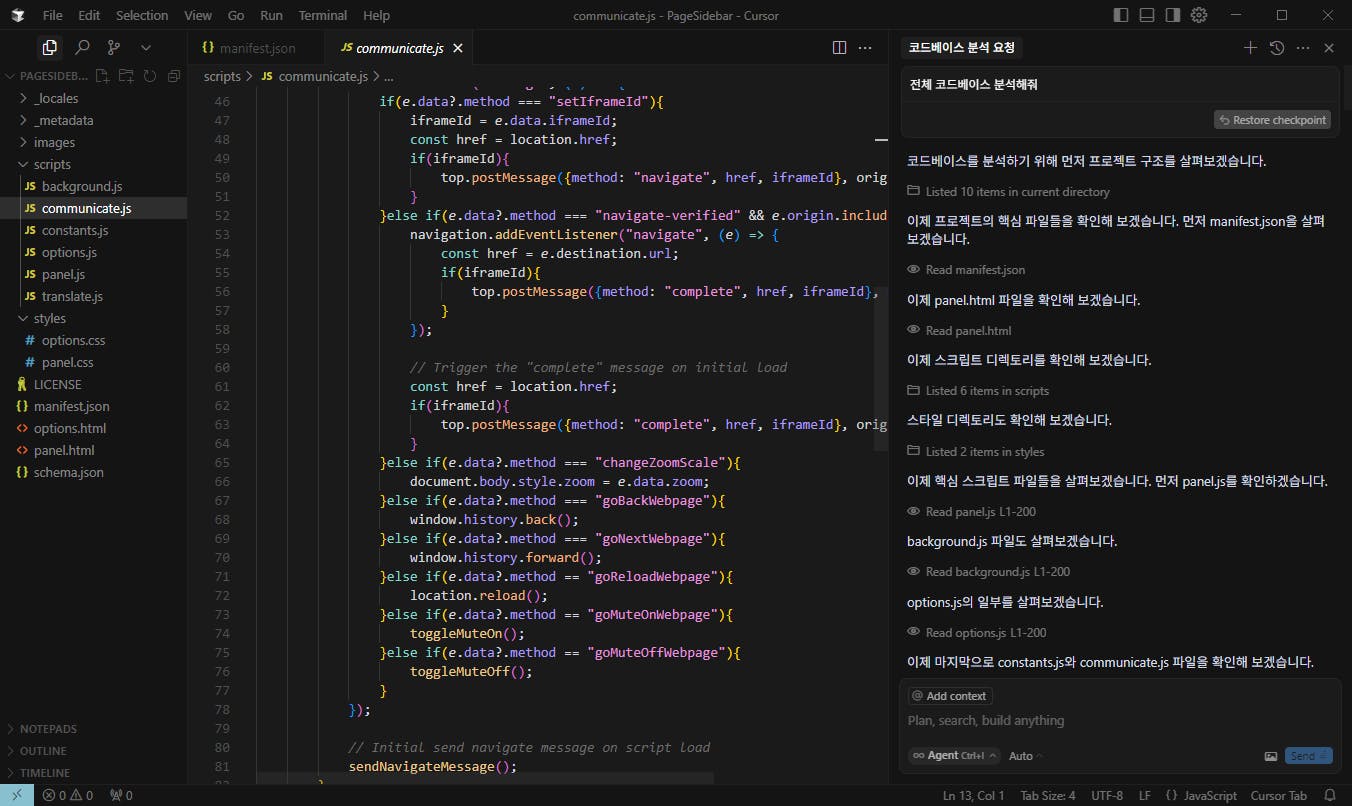The image size is (1352, 806).
Task: Open the Search view icon
Action: pos(82,47)
